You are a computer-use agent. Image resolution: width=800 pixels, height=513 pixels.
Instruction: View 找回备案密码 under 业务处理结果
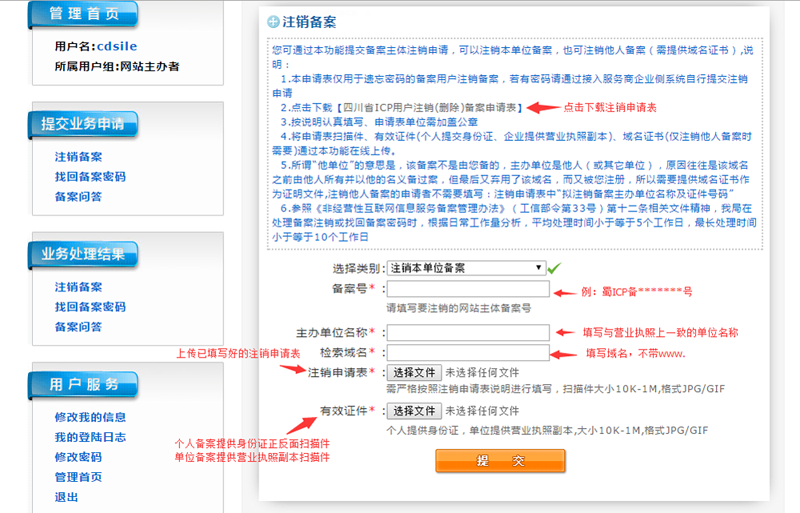pyautogui.click(x=90, y=307)
